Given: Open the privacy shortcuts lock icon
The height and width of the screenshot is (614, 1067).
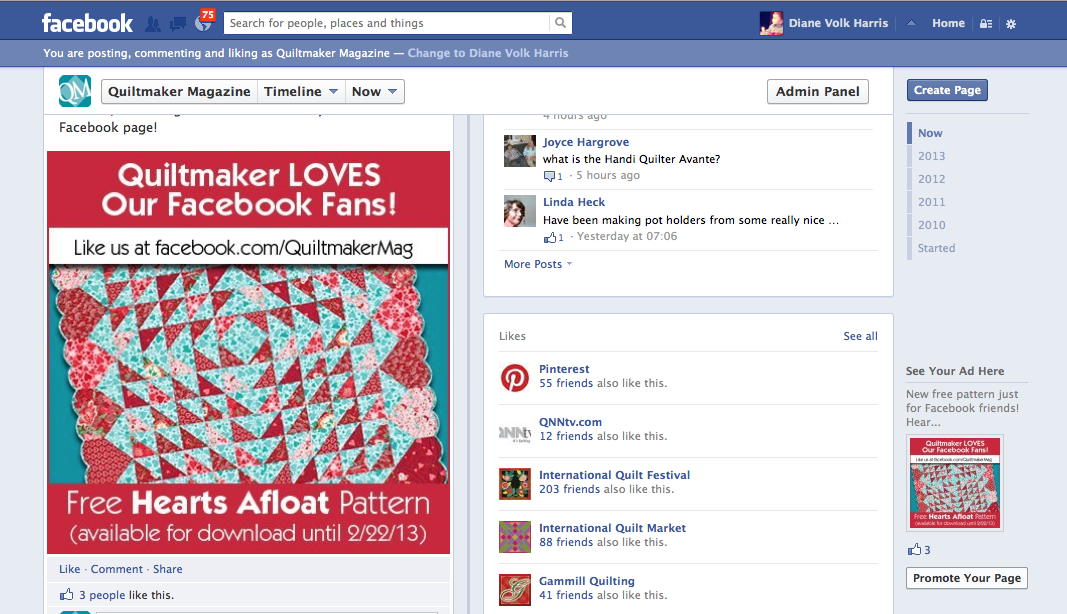Looking at the screenshot, I should coord(985,24).
